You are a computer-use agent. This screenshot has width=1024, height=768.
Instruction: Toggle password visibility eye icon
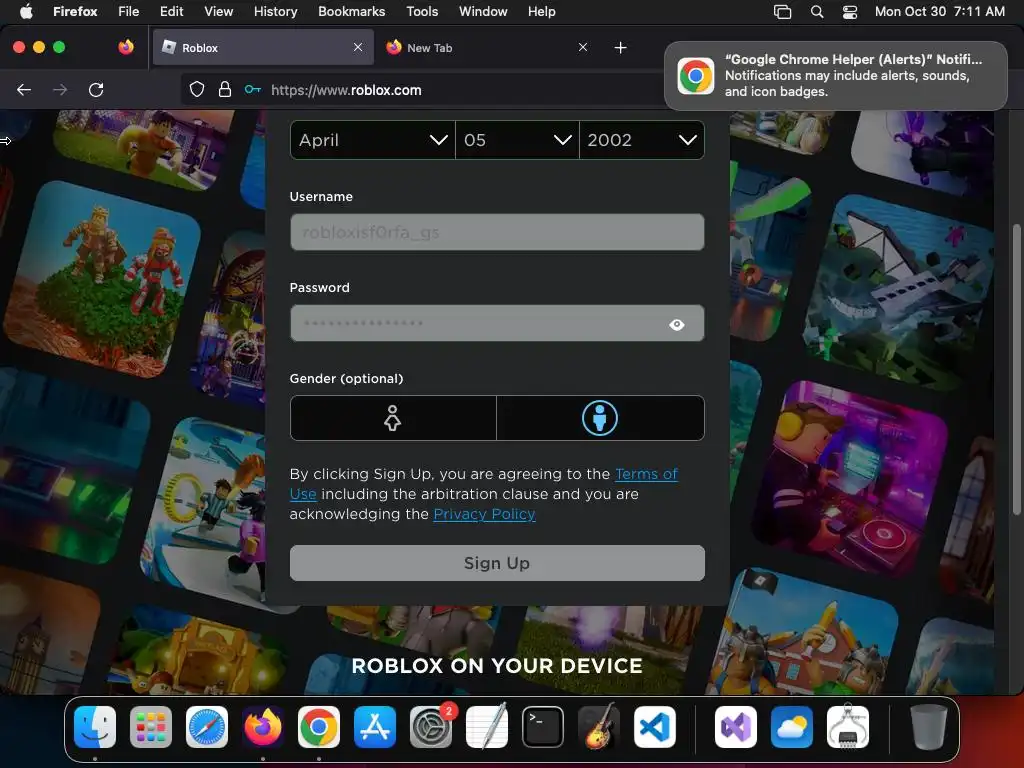[x=677, y=325]
